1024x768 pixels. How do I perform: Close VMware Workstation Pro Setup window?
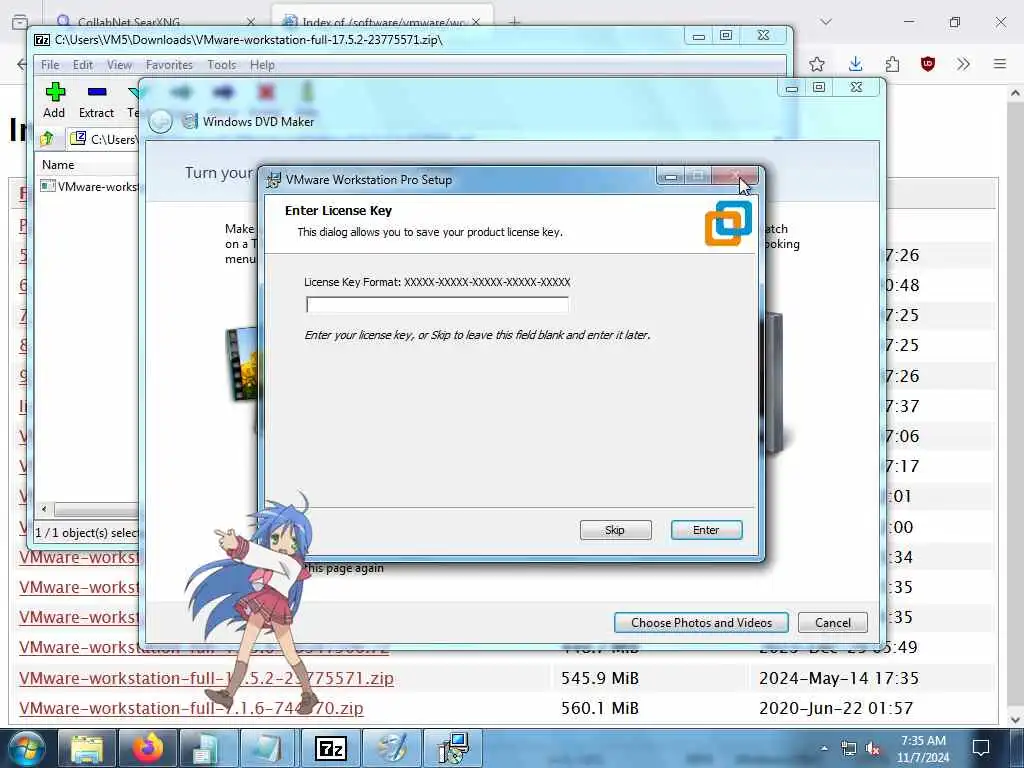click(735, 176)
